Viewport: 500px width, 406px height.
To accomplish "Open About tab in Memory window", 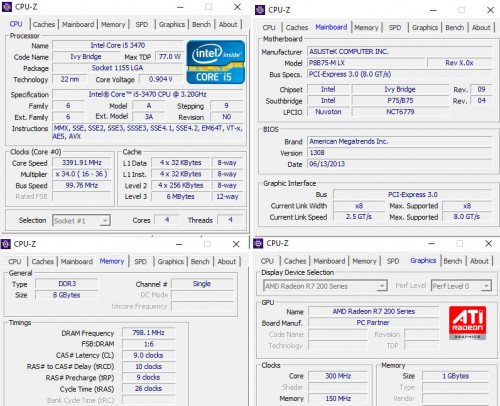I will click(x=227, y=261).
